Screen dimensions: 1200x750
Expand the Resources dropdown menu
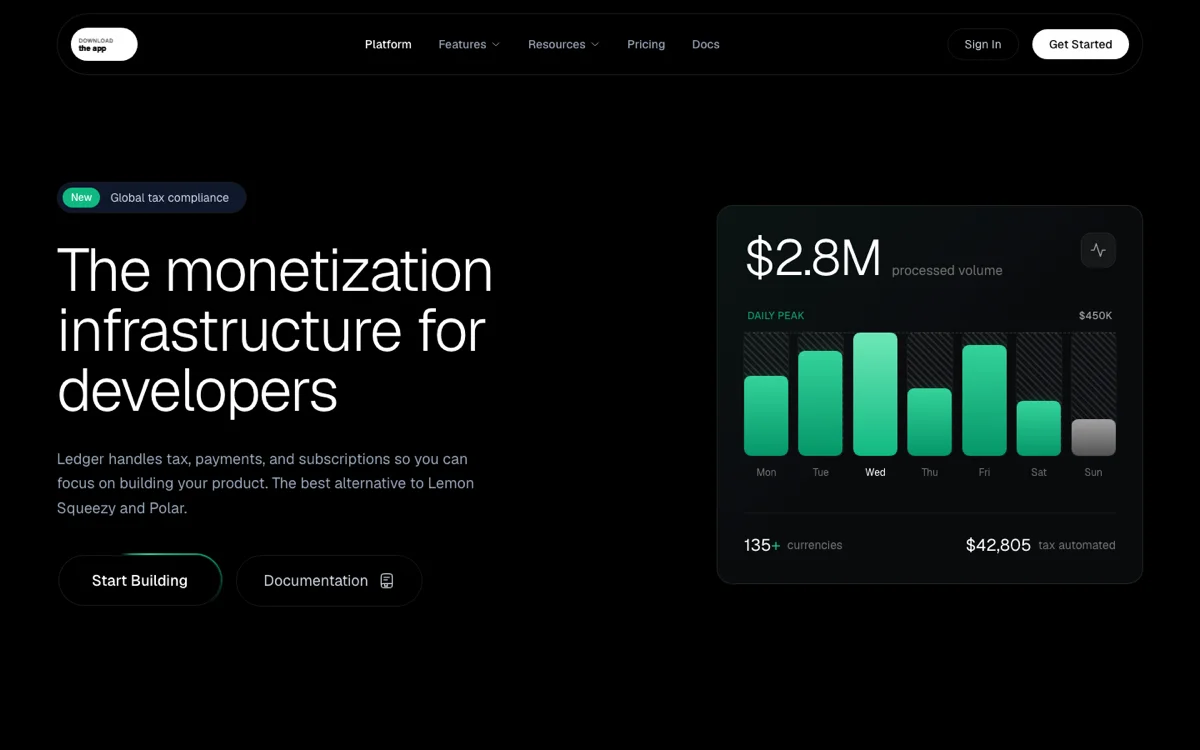pyautogui.click(x=564, y=44)
